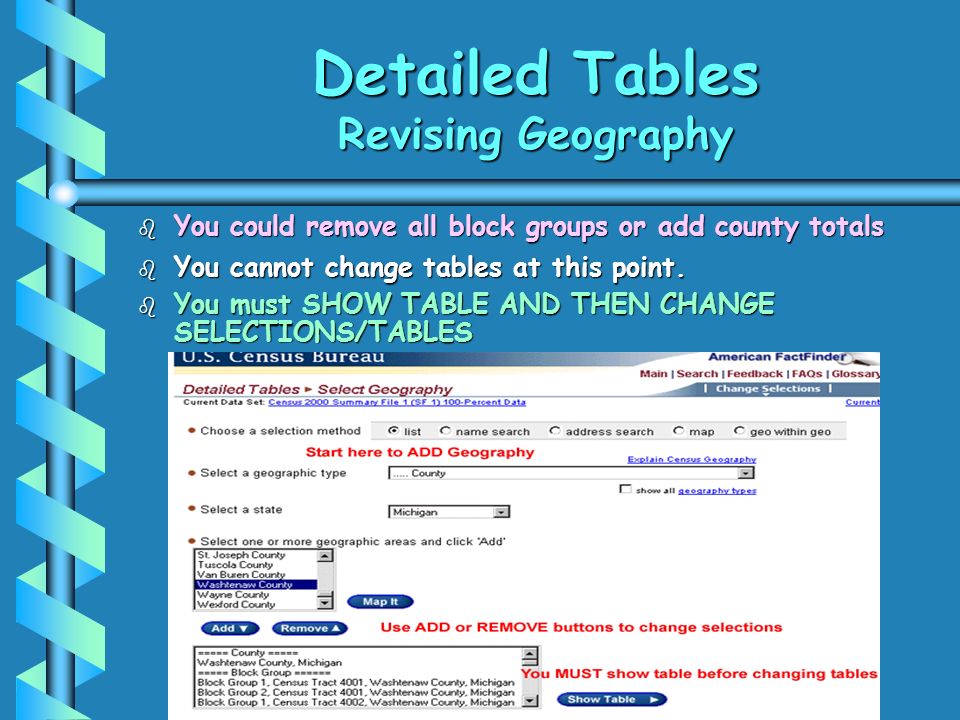The height and width of the screenshot is (720, 960).
Task: Select Block Group 1, Census Tract 4001 entry
Action: coord(356,682)
